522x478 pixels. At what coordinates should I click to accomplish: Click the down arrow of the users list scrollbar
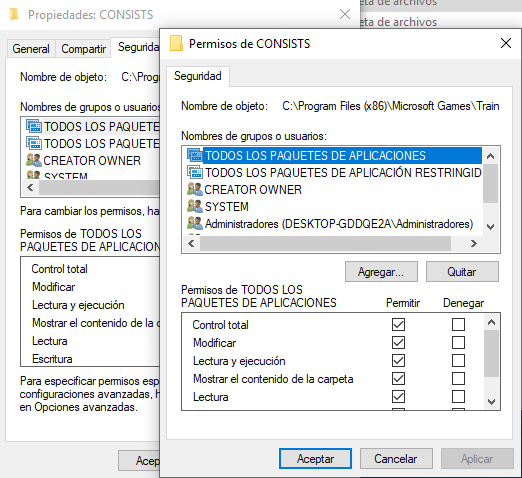click(x=490, y=227)
